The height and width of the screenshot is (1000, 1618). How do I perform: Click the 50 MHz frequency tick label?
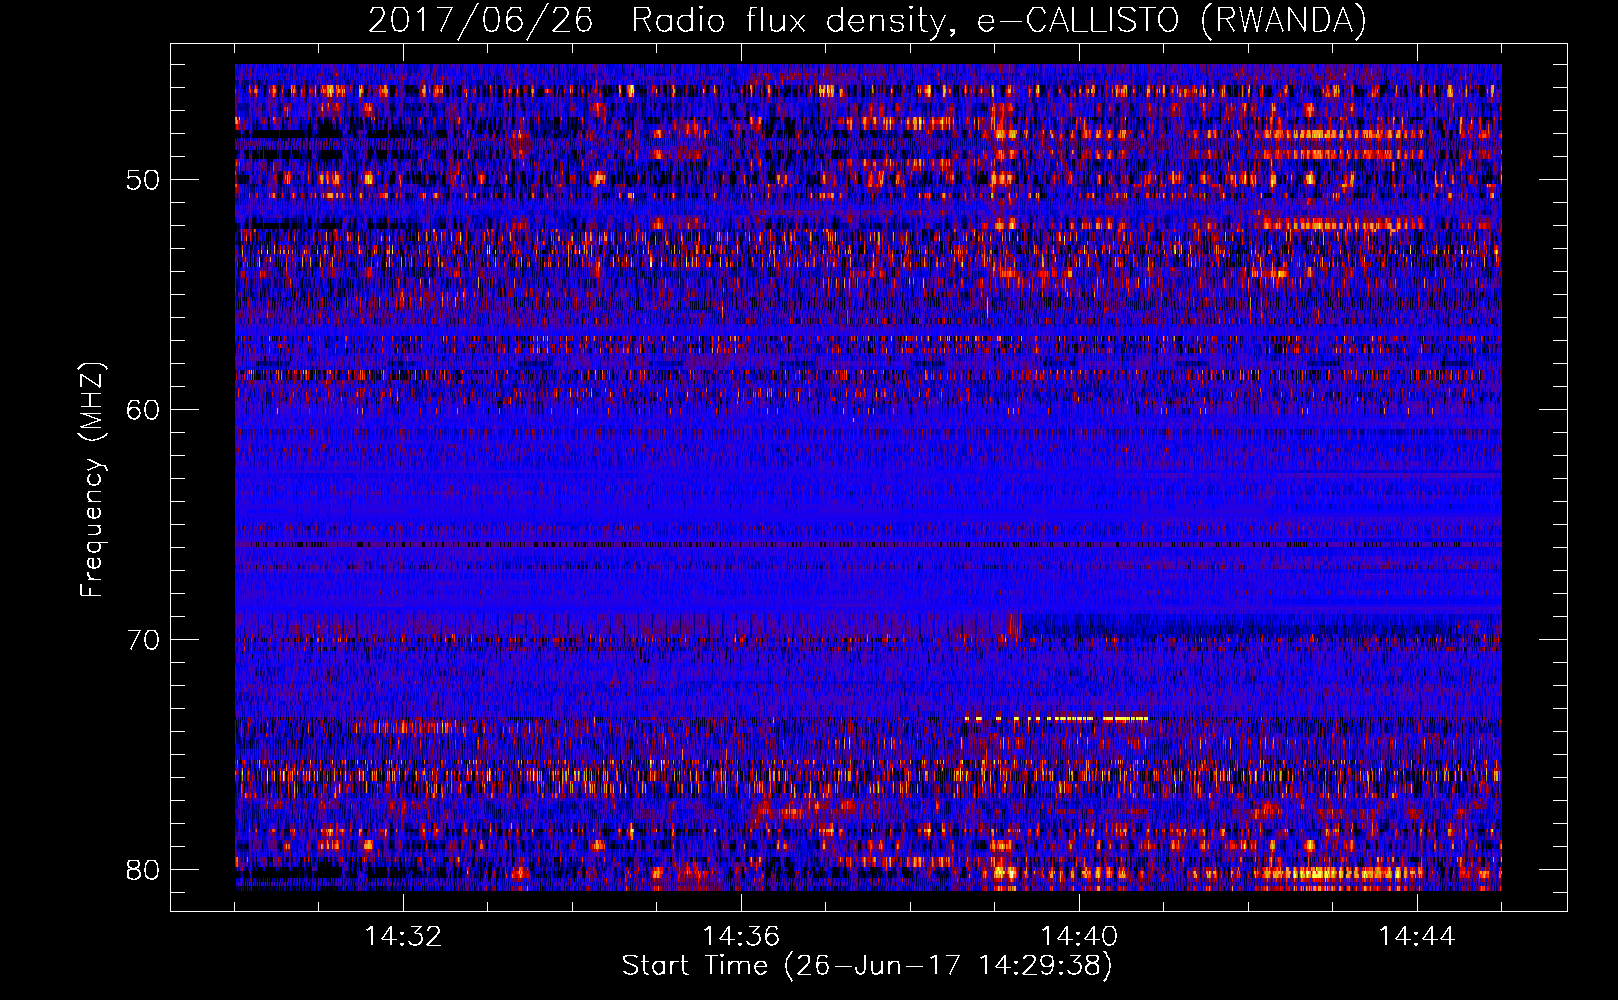tap(143, 180)
